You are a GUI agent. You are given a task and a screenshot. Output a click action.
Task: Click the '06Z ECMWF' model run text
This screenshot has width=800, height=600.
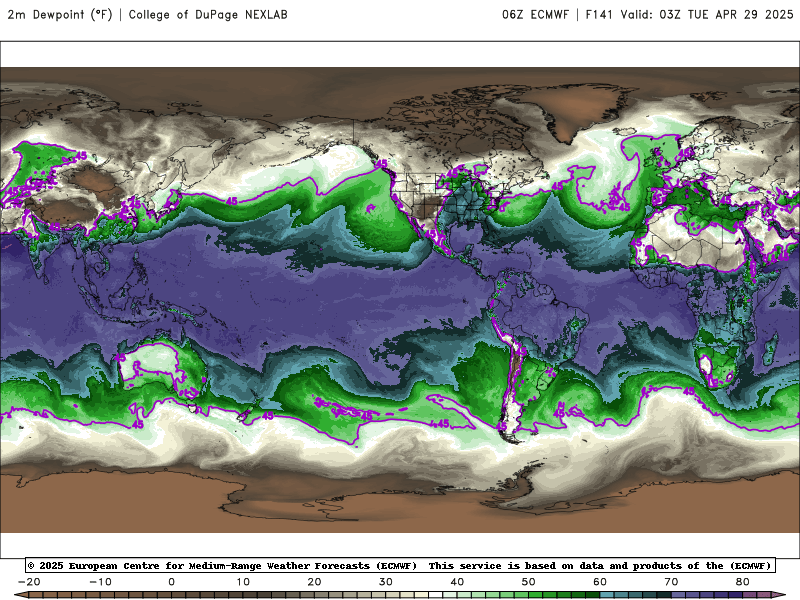pos(535,14)
